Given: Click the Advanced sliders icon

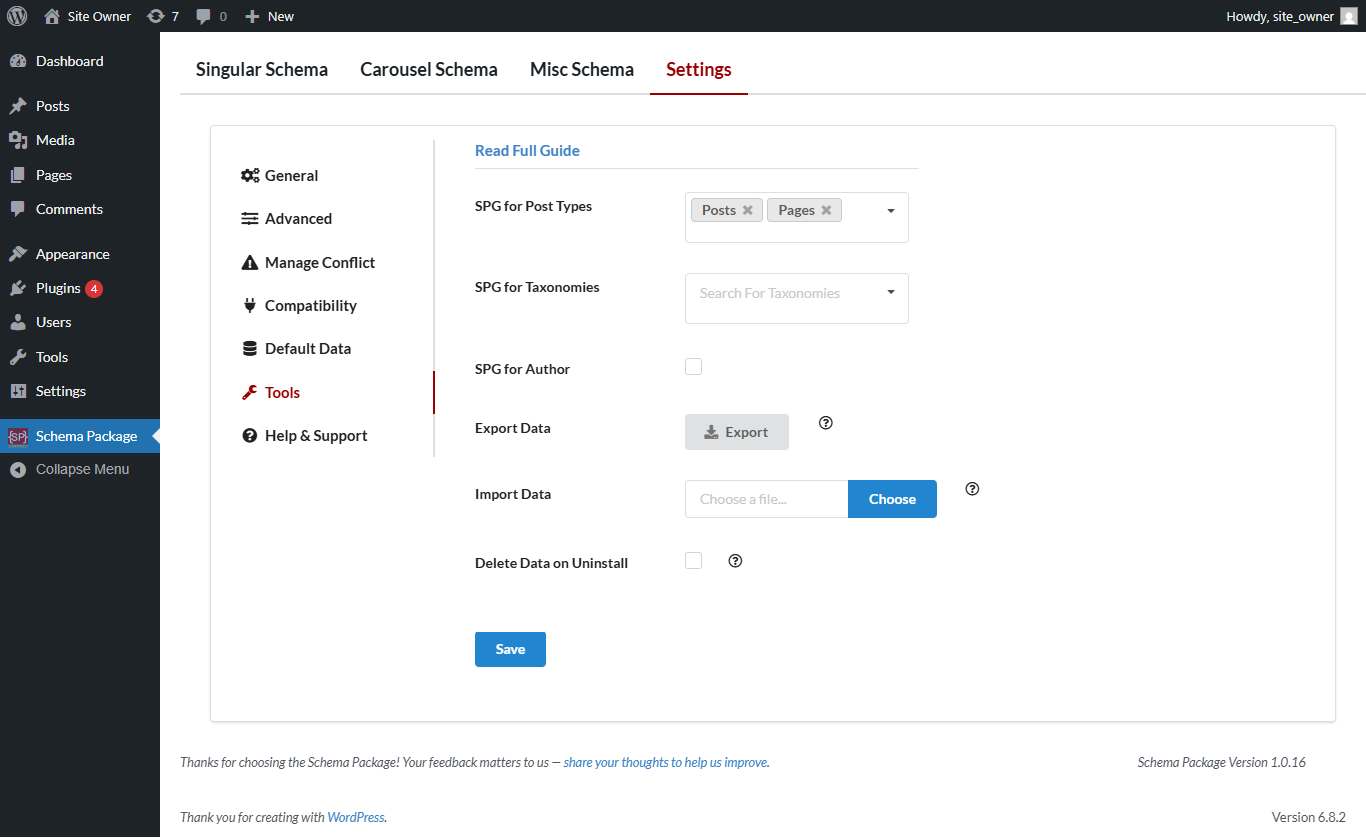Looking at the screenshot, I should point(250,219).
